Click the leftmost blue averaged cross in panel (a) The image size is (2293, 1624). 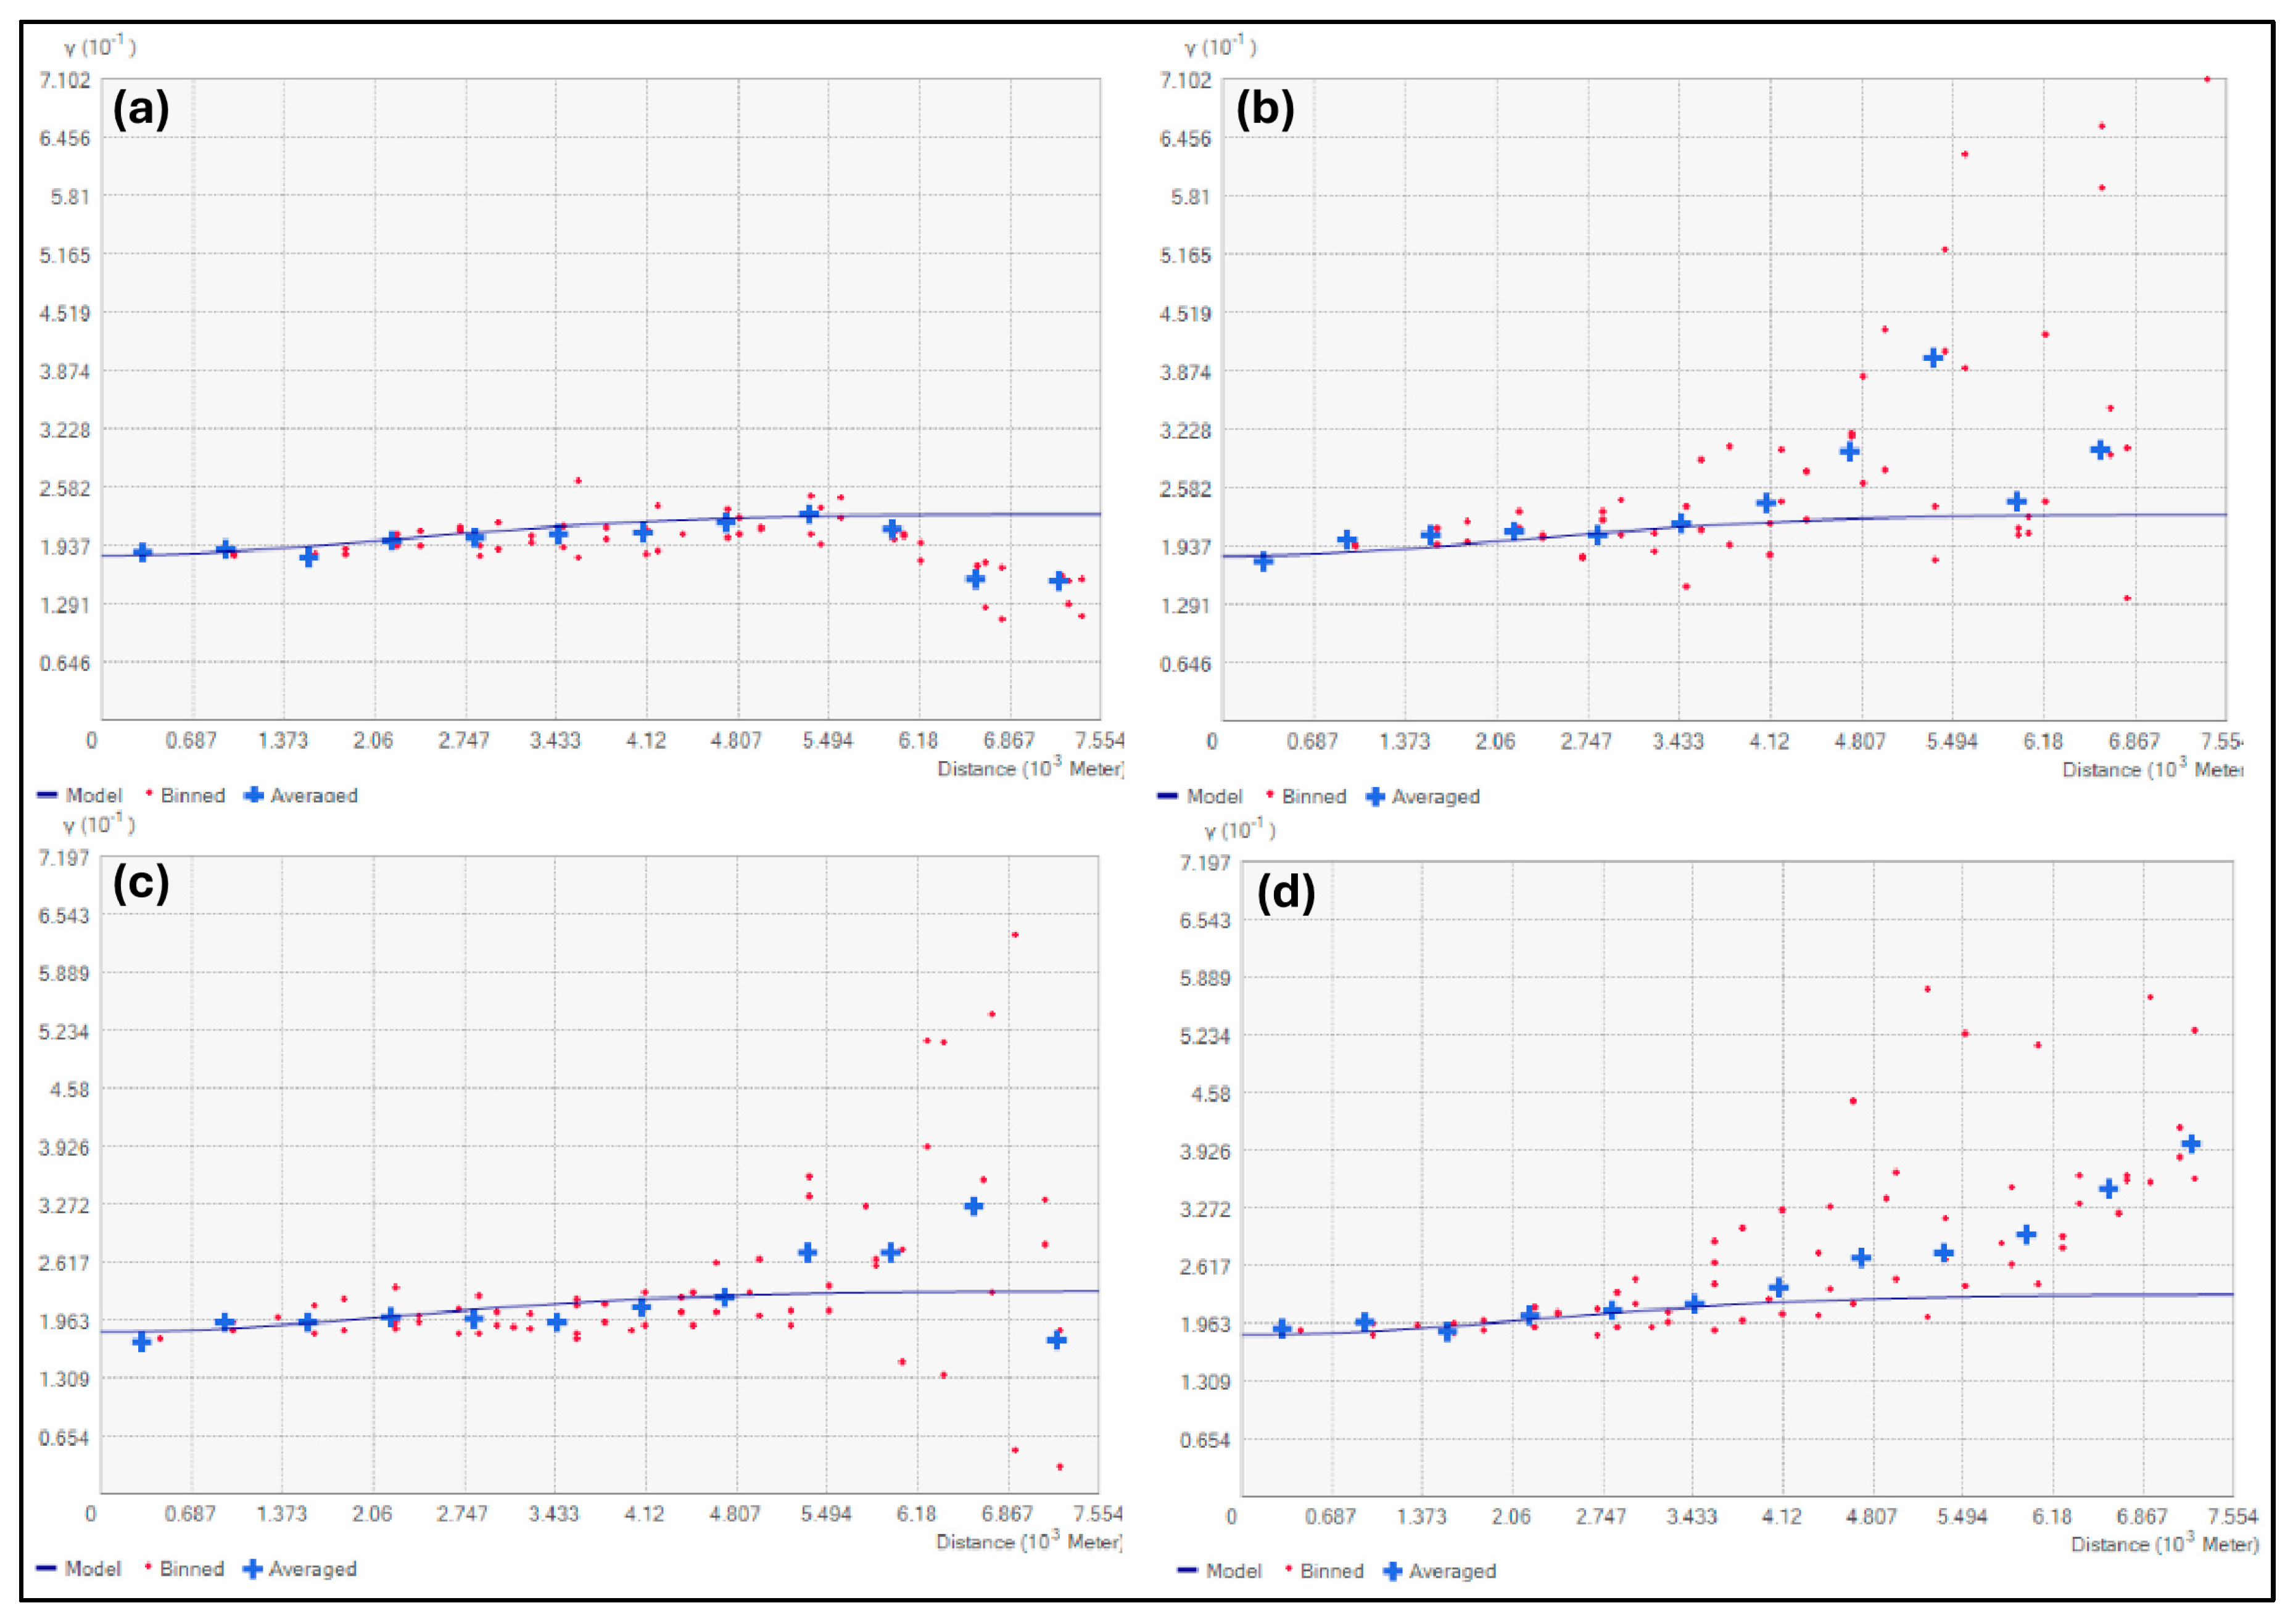point(143,553)
